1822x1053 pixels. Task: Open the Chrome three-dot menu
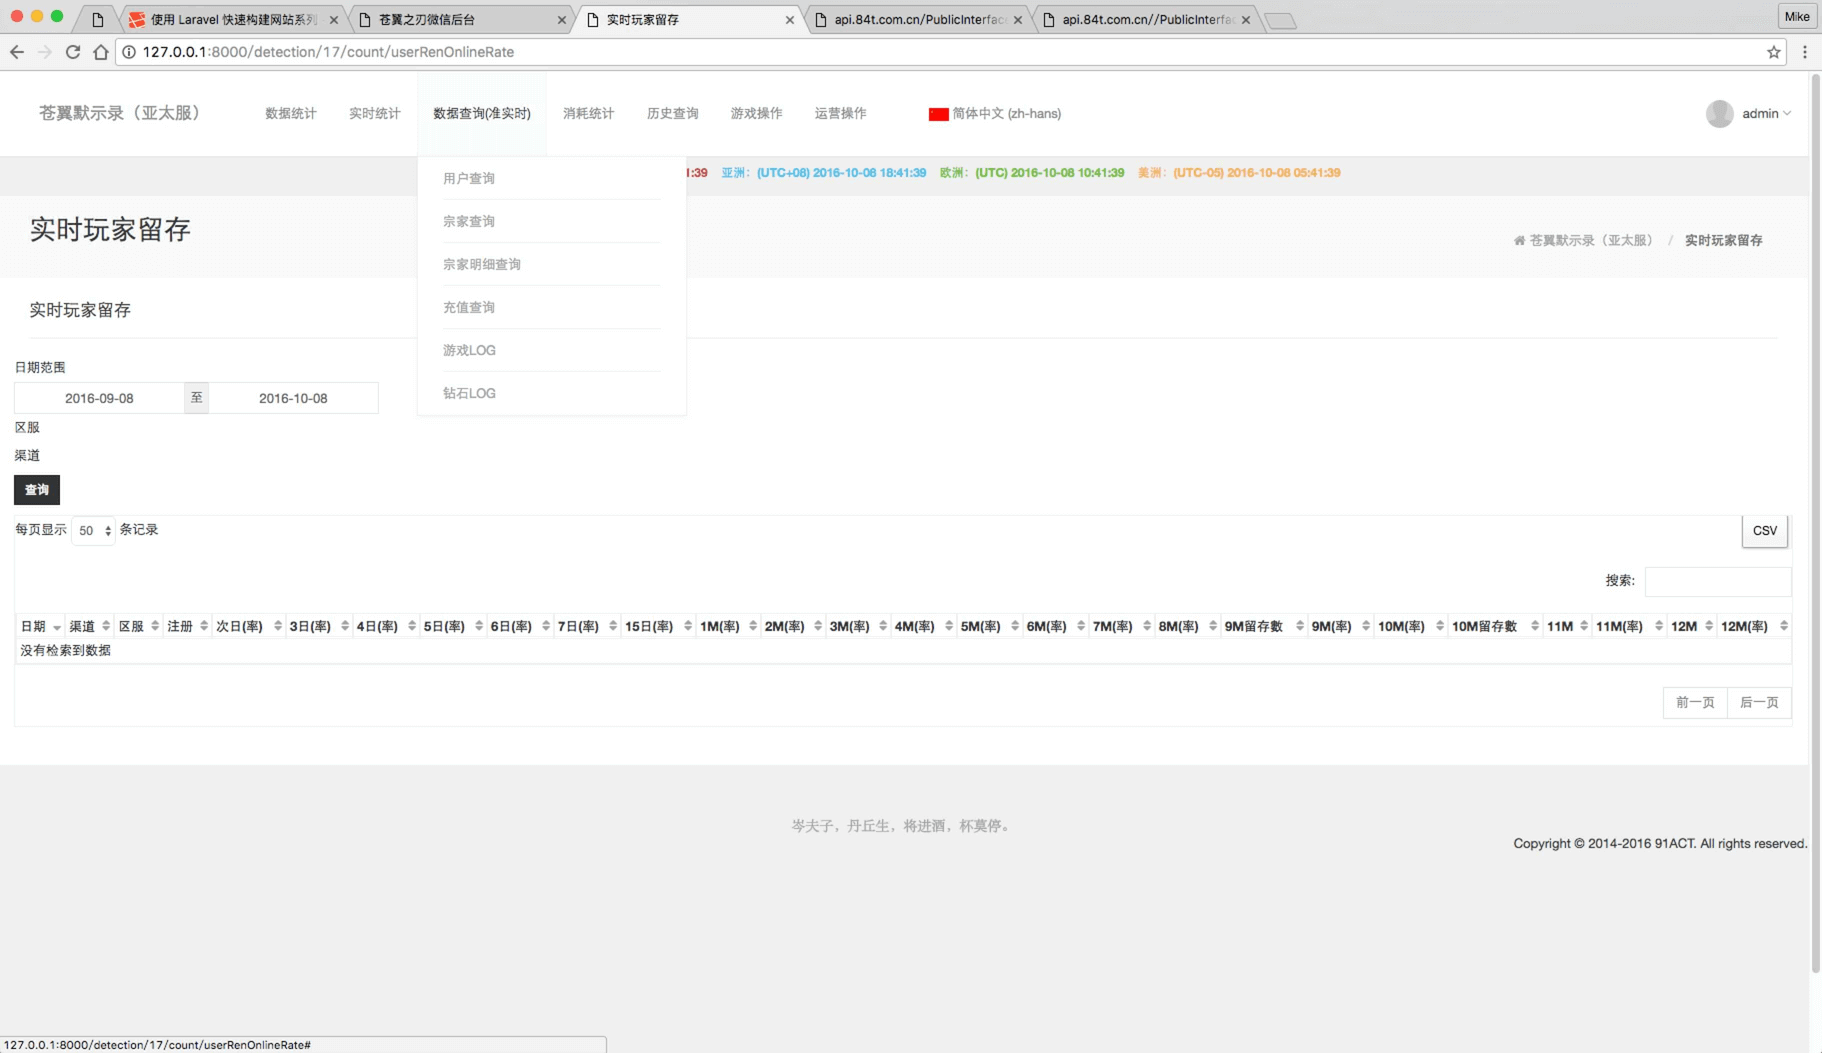click(1805, 52)
